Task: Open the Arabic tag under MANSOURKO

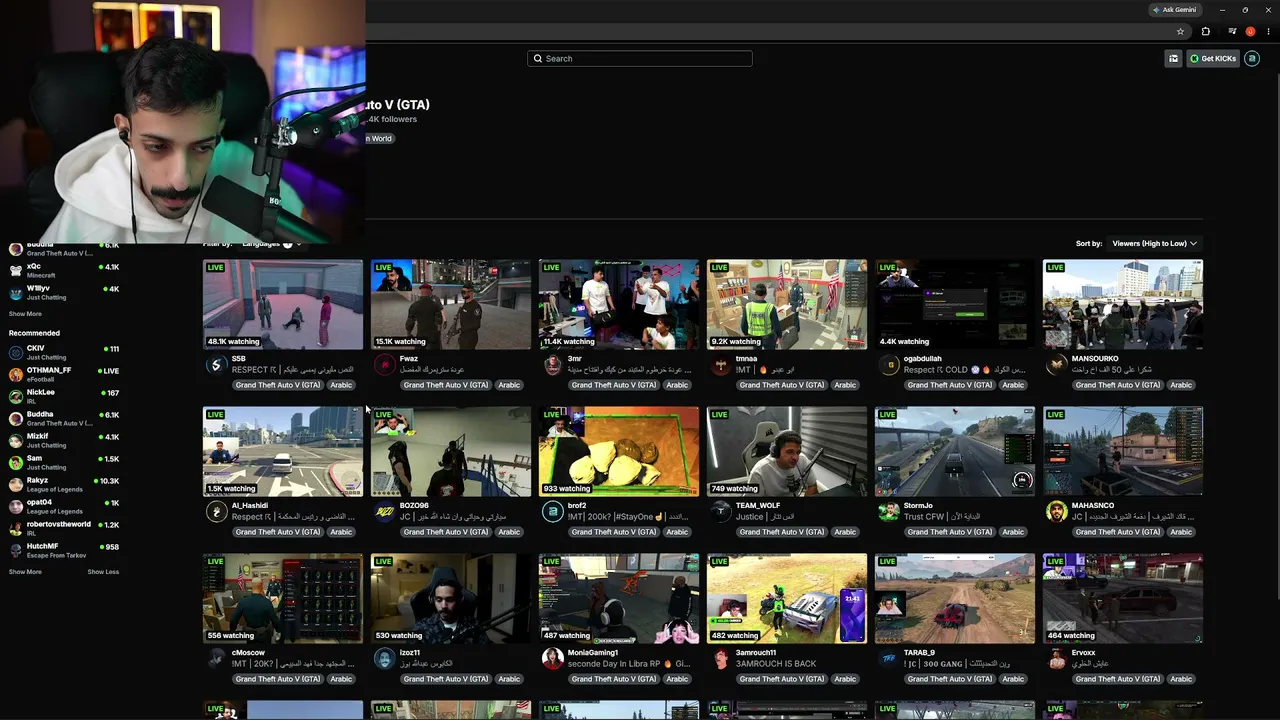Action: (1181, 385)
